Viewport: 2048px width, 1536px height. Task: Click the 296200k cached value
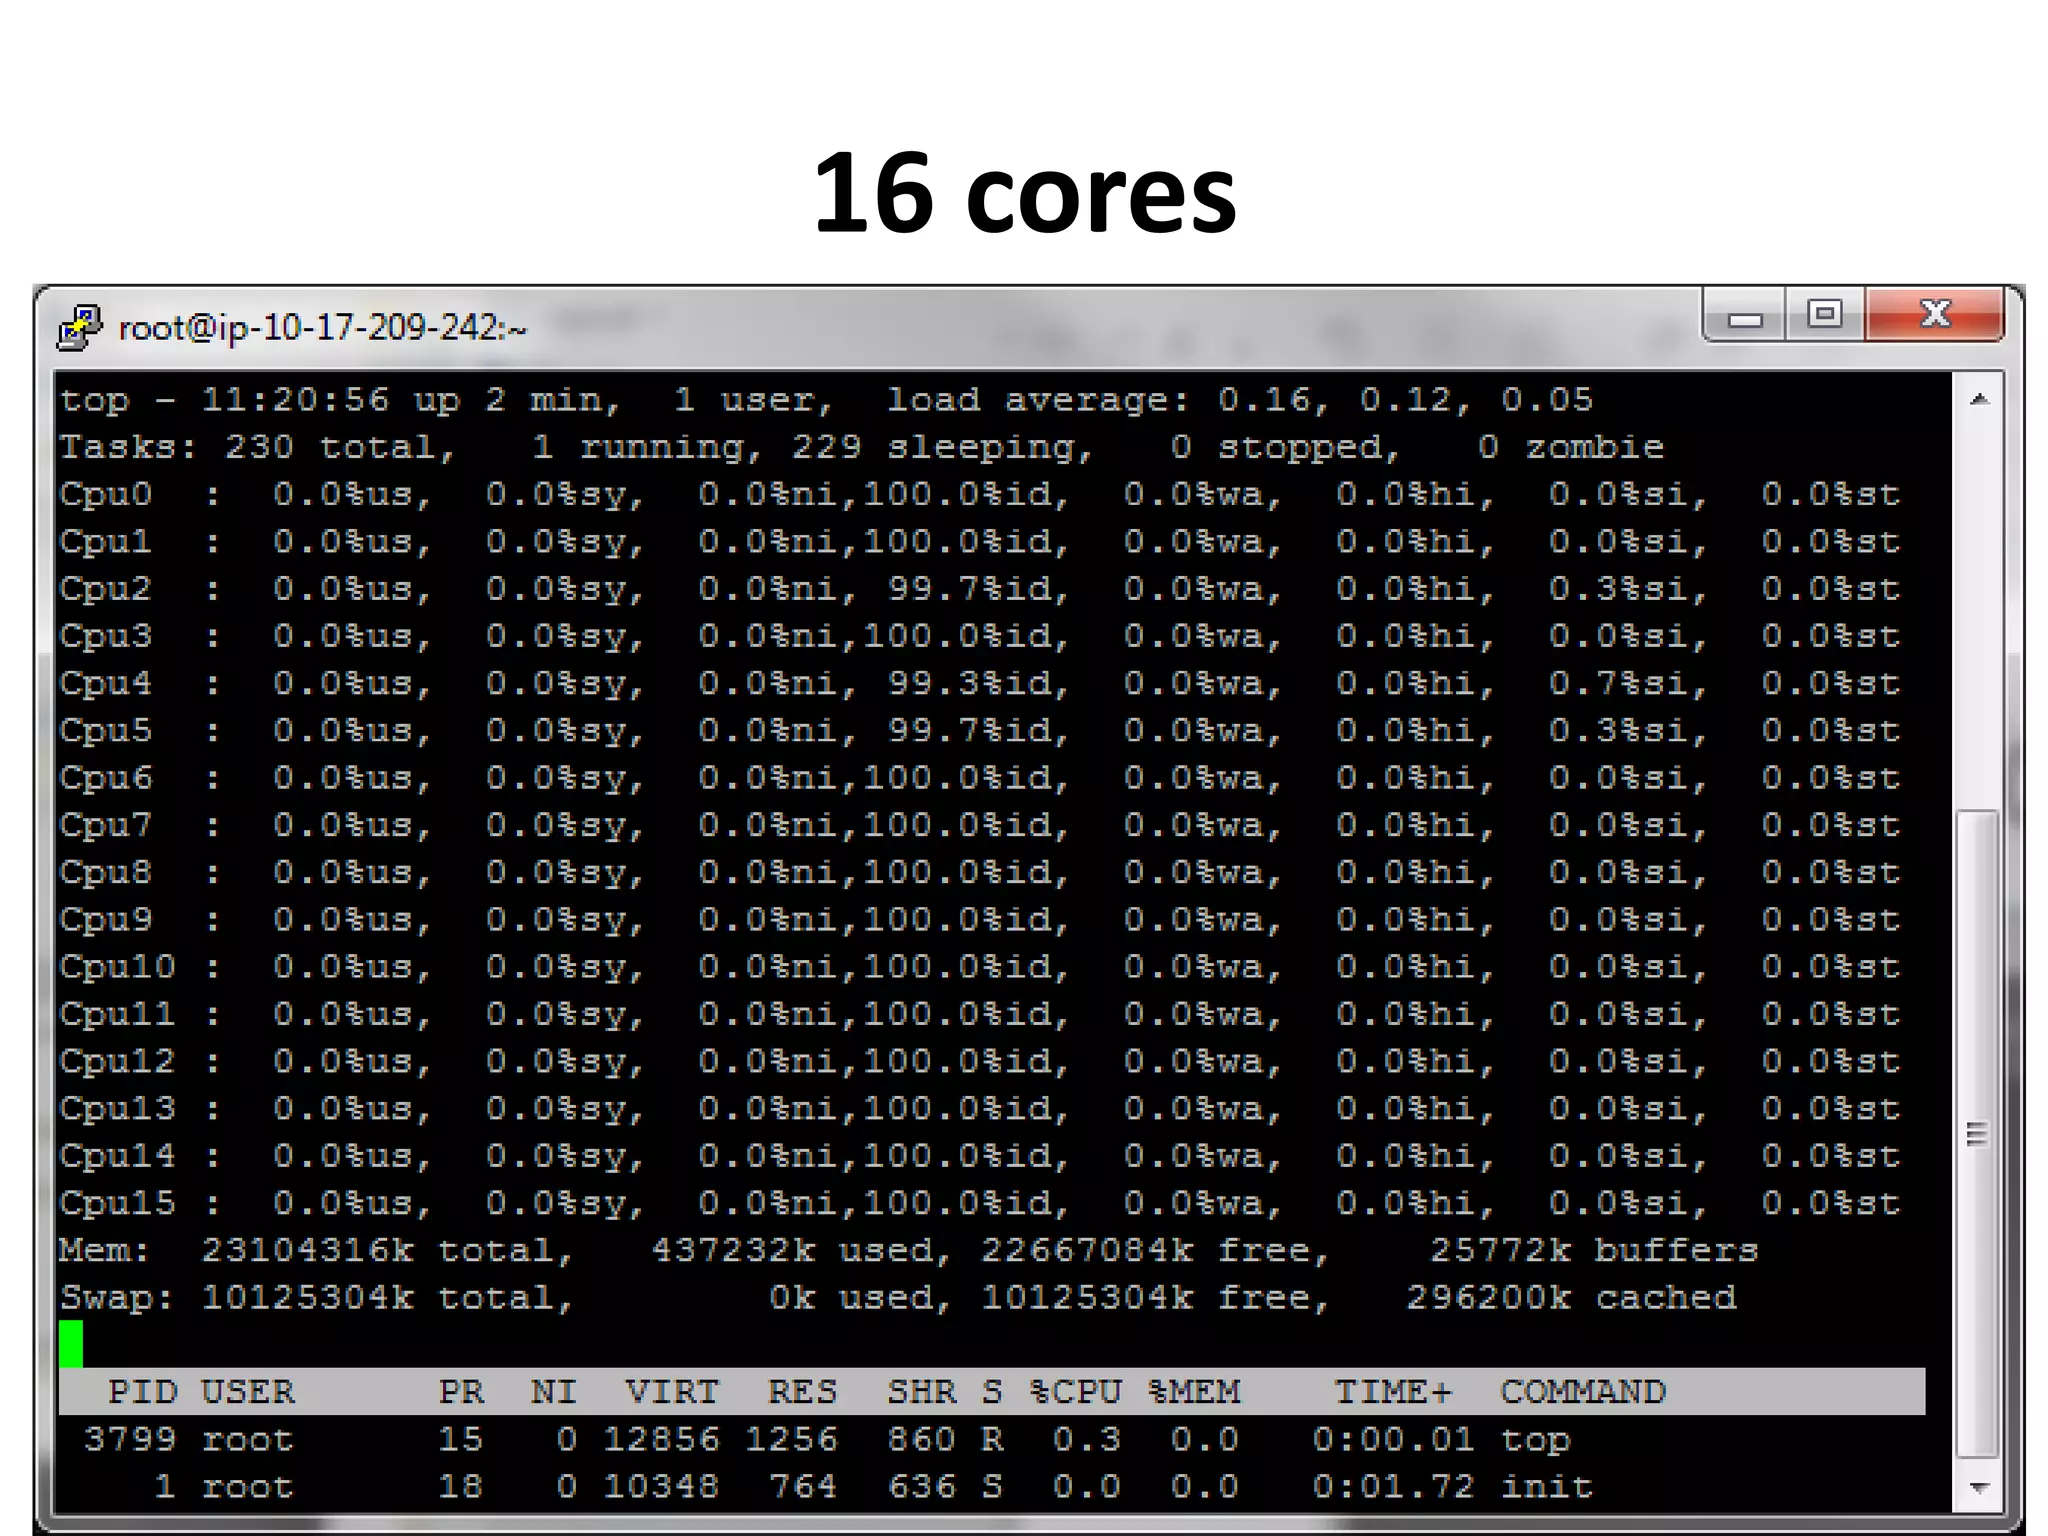pyautogui.click(x=1572, y=1298)
